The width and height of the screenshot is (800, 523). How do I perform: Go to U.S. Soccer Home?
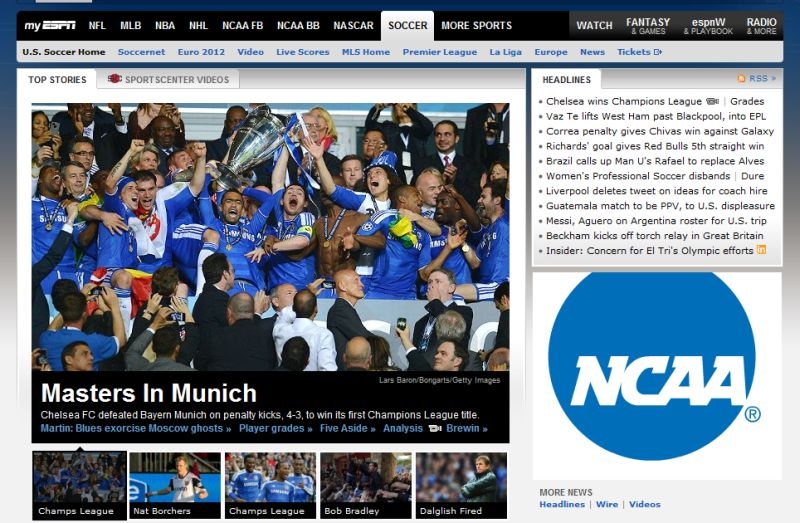pos(64,52)
